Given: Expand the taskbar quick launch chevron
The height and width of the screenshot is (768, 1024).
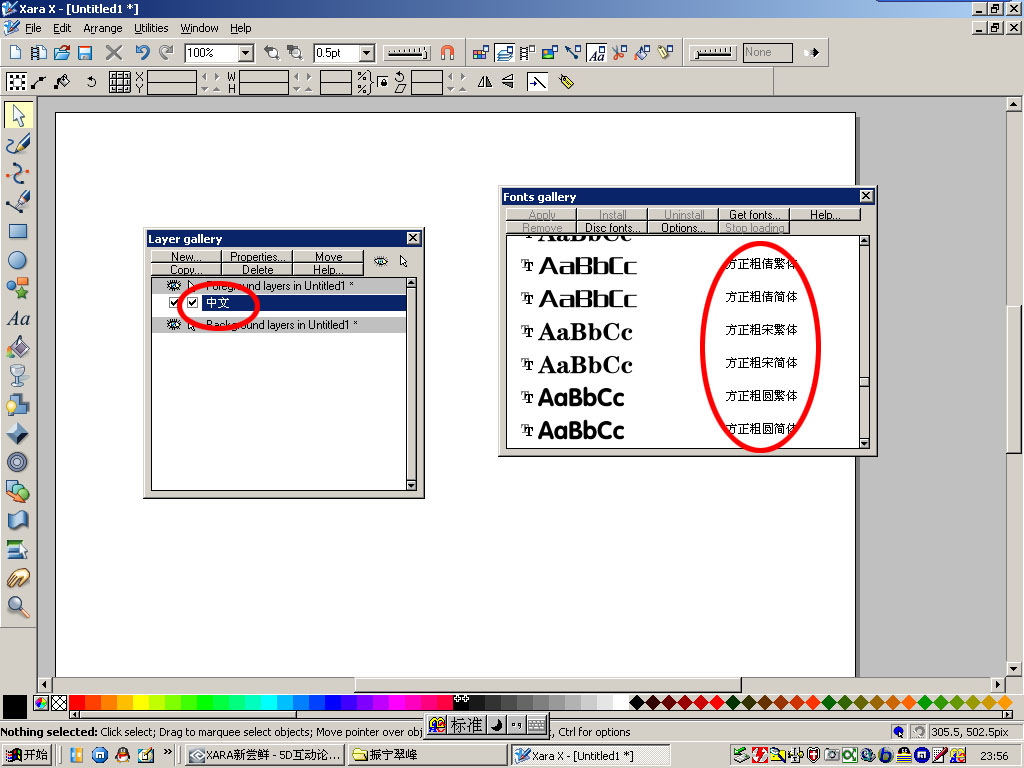Looking at the screenshot, I should point(168,752).
